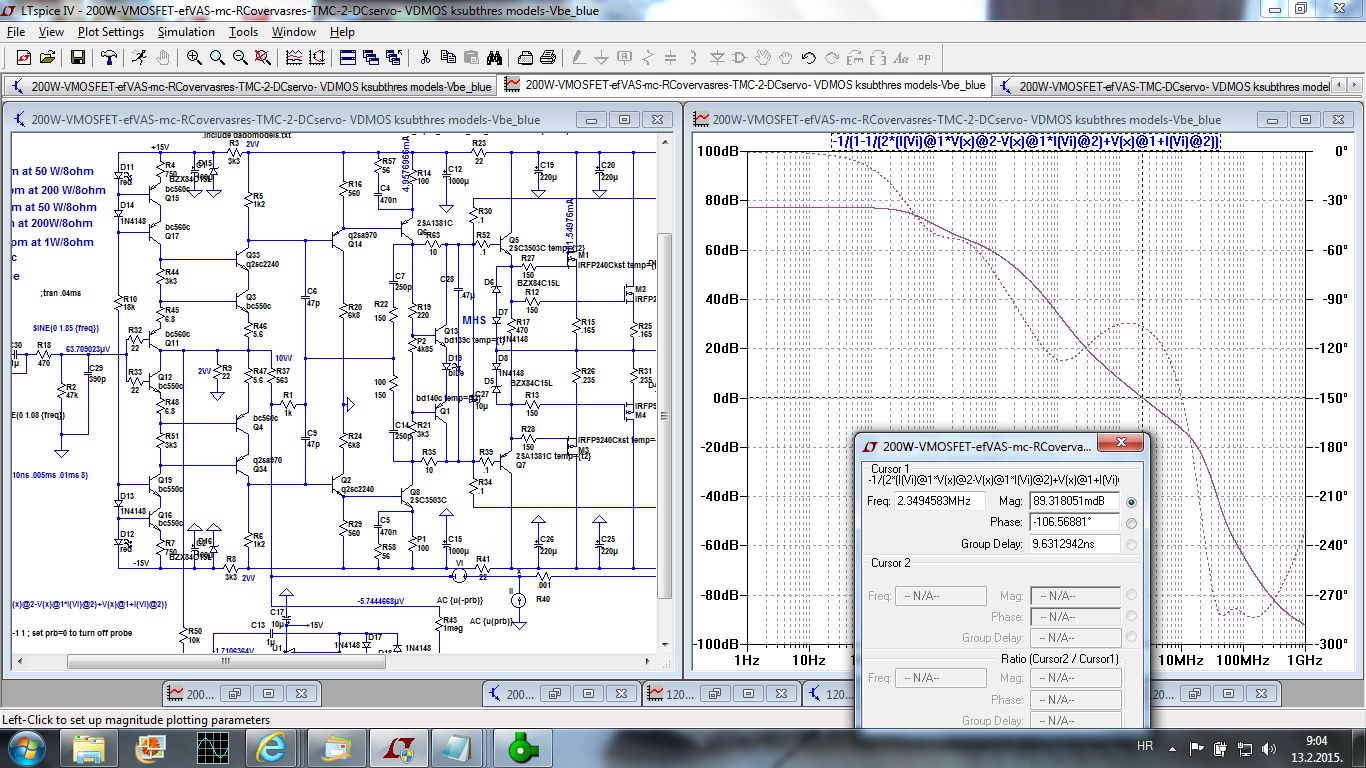Create a new schematic via toolbar icon

click(23, 57)
